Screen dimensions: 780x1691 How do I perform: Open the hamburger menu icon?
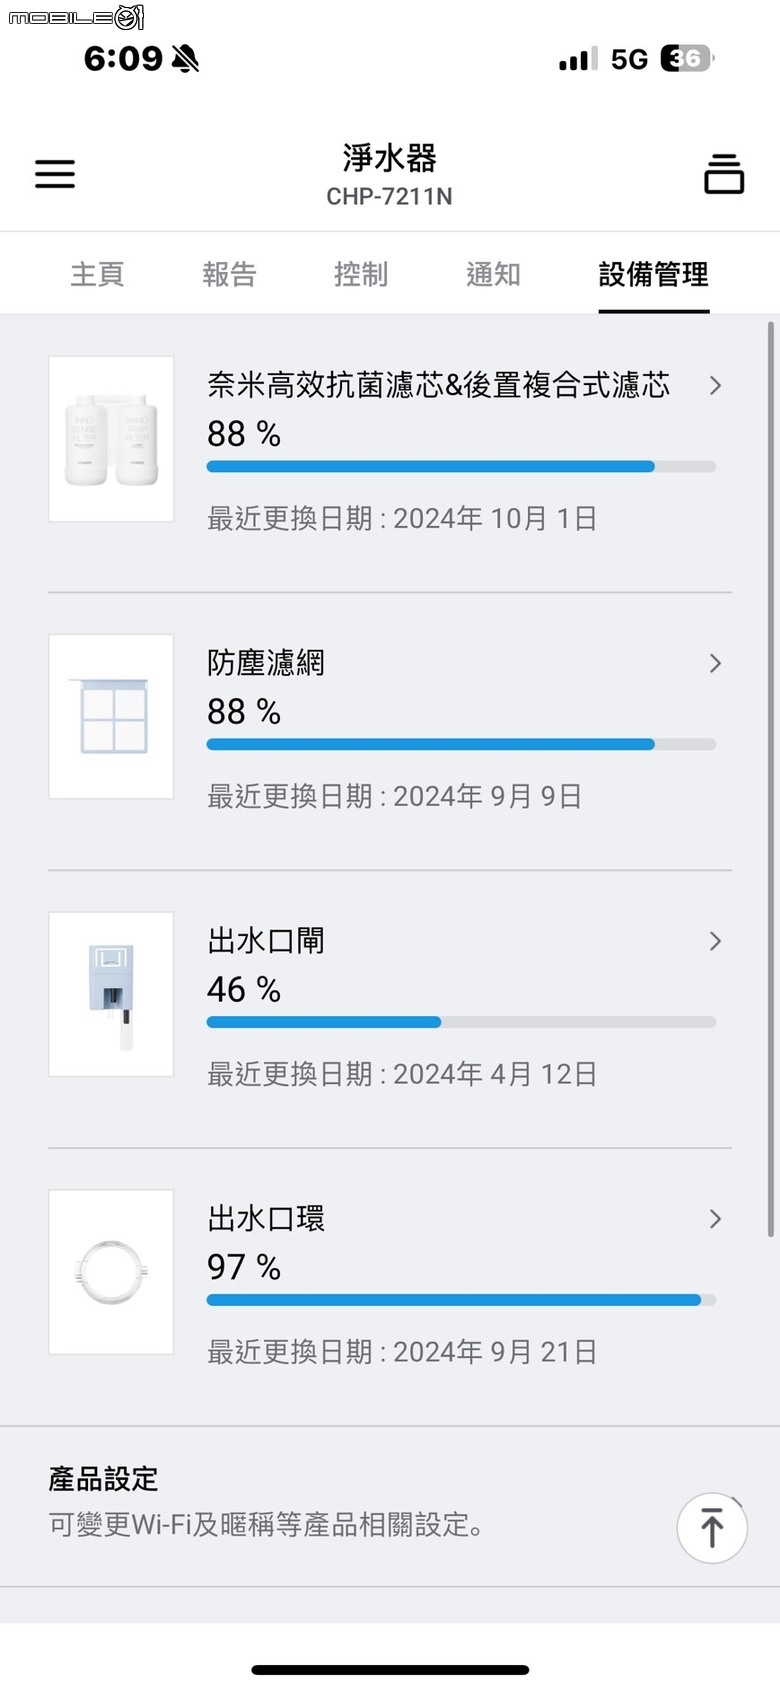pos(55,174)
